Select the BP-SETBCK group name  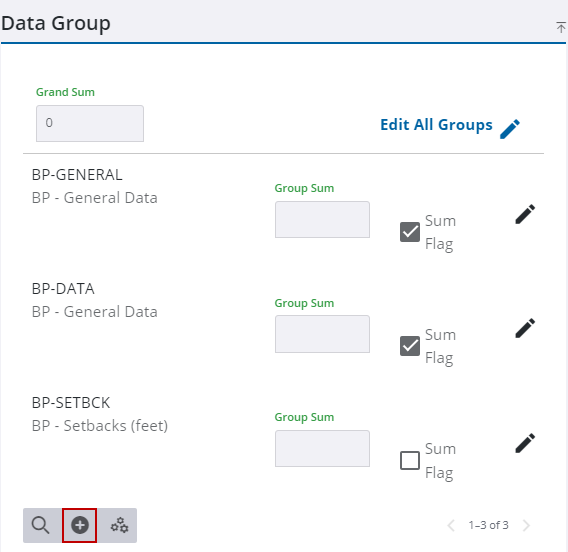click(x=71, y=403)
